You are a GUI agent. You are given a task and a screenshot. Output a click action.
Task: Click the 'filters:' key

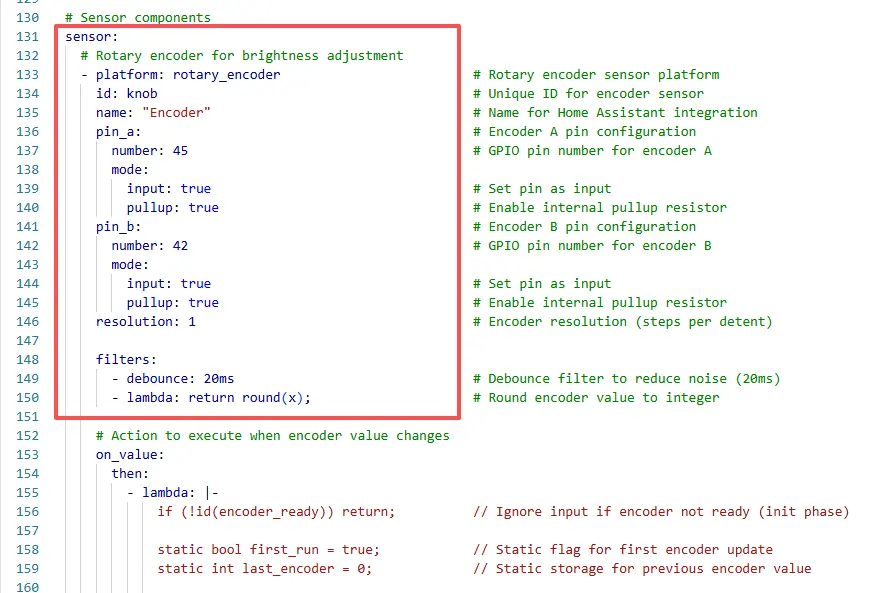(x=126, y=359)
